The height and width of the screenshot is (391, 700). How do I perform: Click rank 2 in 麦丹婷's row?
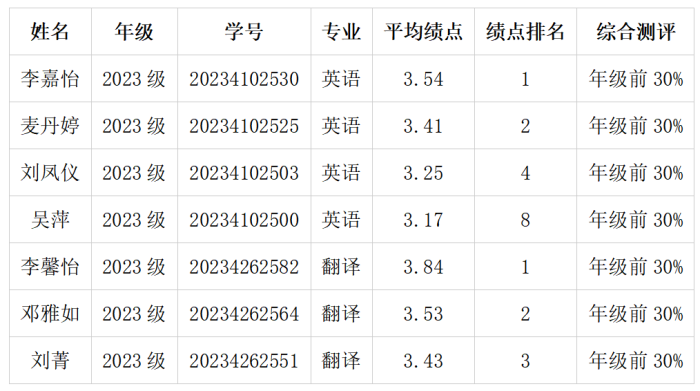click(525, 126)
